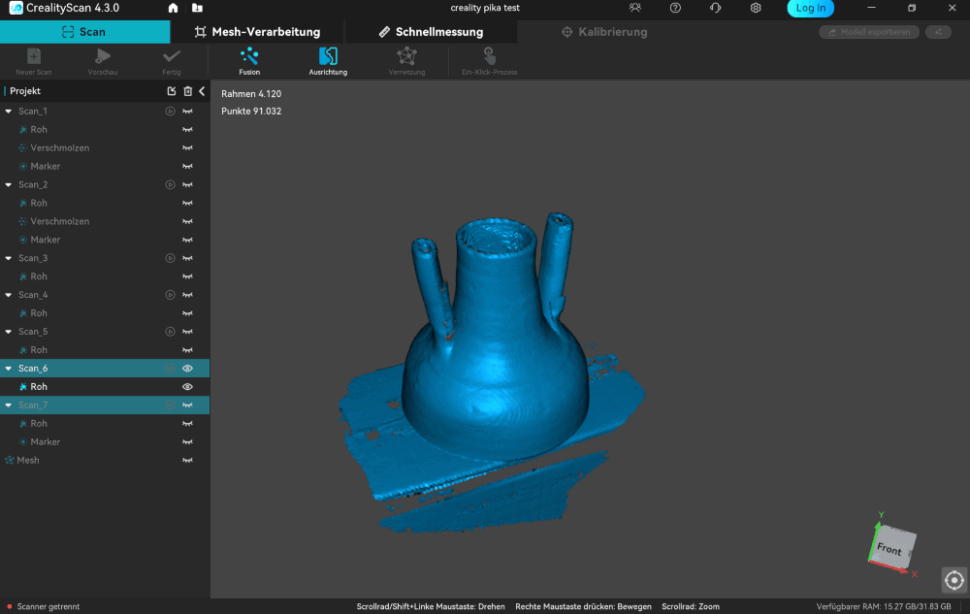Select the Ausrichtung alignment tool
Image resolution: width=970 pixels, height=614 pixels.
328,61
